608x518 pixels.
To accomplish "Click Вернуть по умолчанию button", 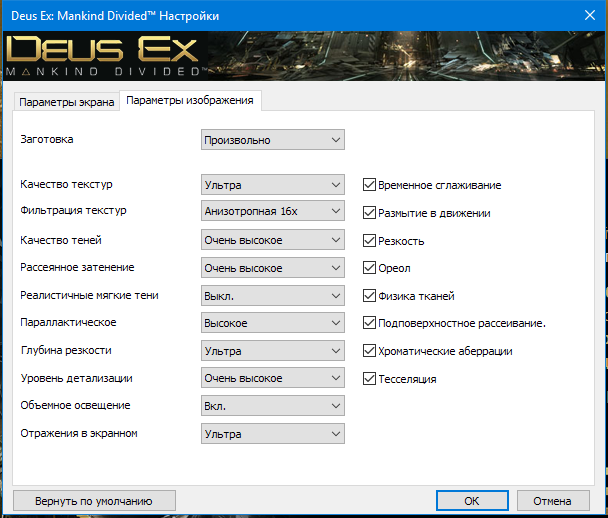I will click(94, 501).
